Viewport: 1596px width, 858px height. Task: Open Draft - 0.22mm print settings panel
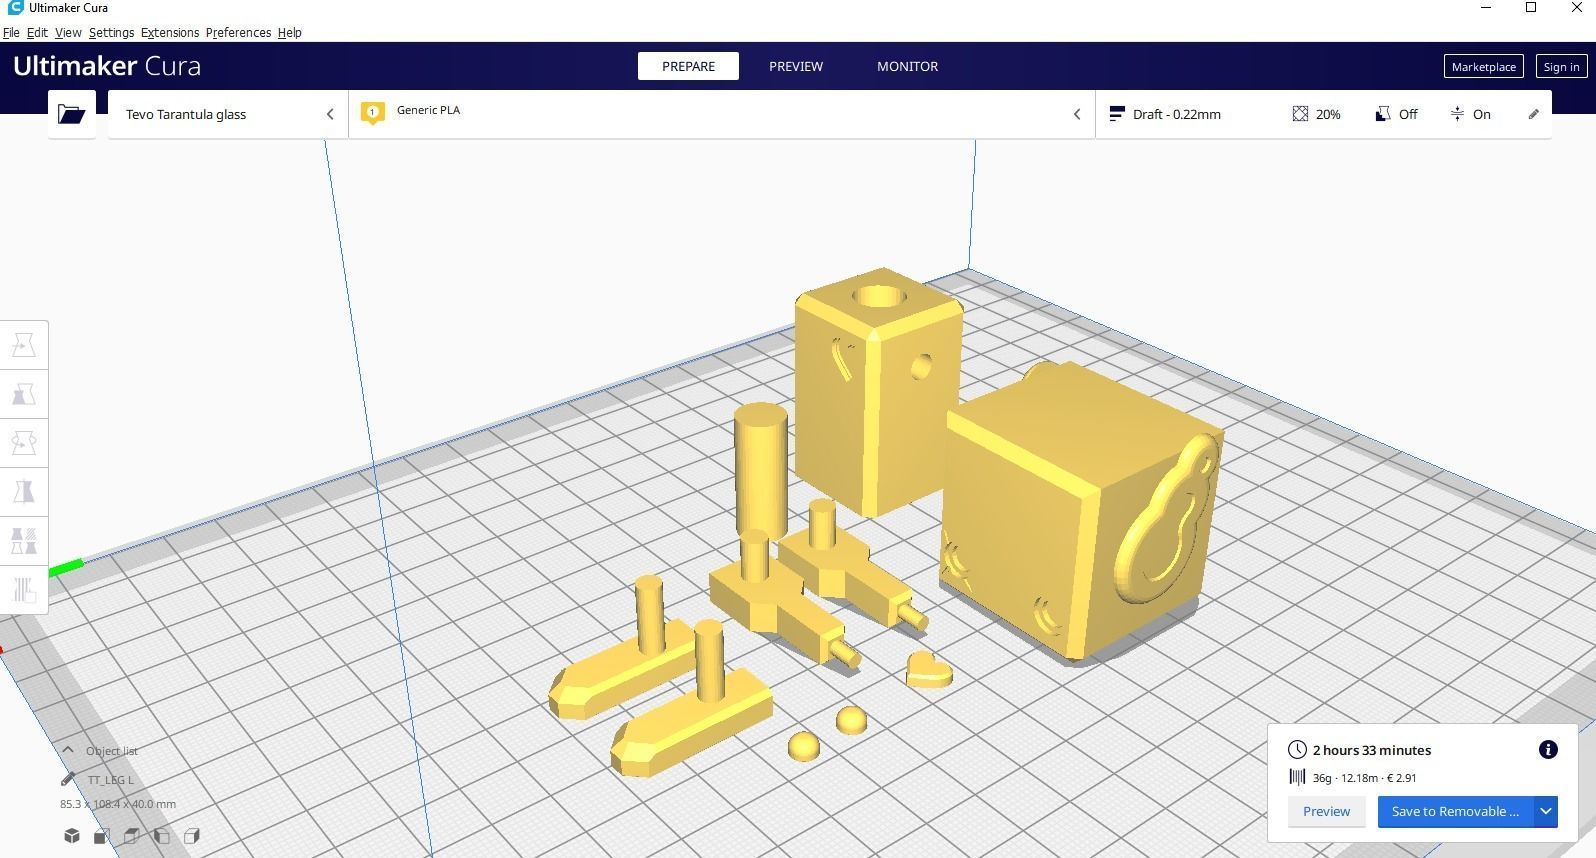pyautogui.click(x=1324, y=114)
